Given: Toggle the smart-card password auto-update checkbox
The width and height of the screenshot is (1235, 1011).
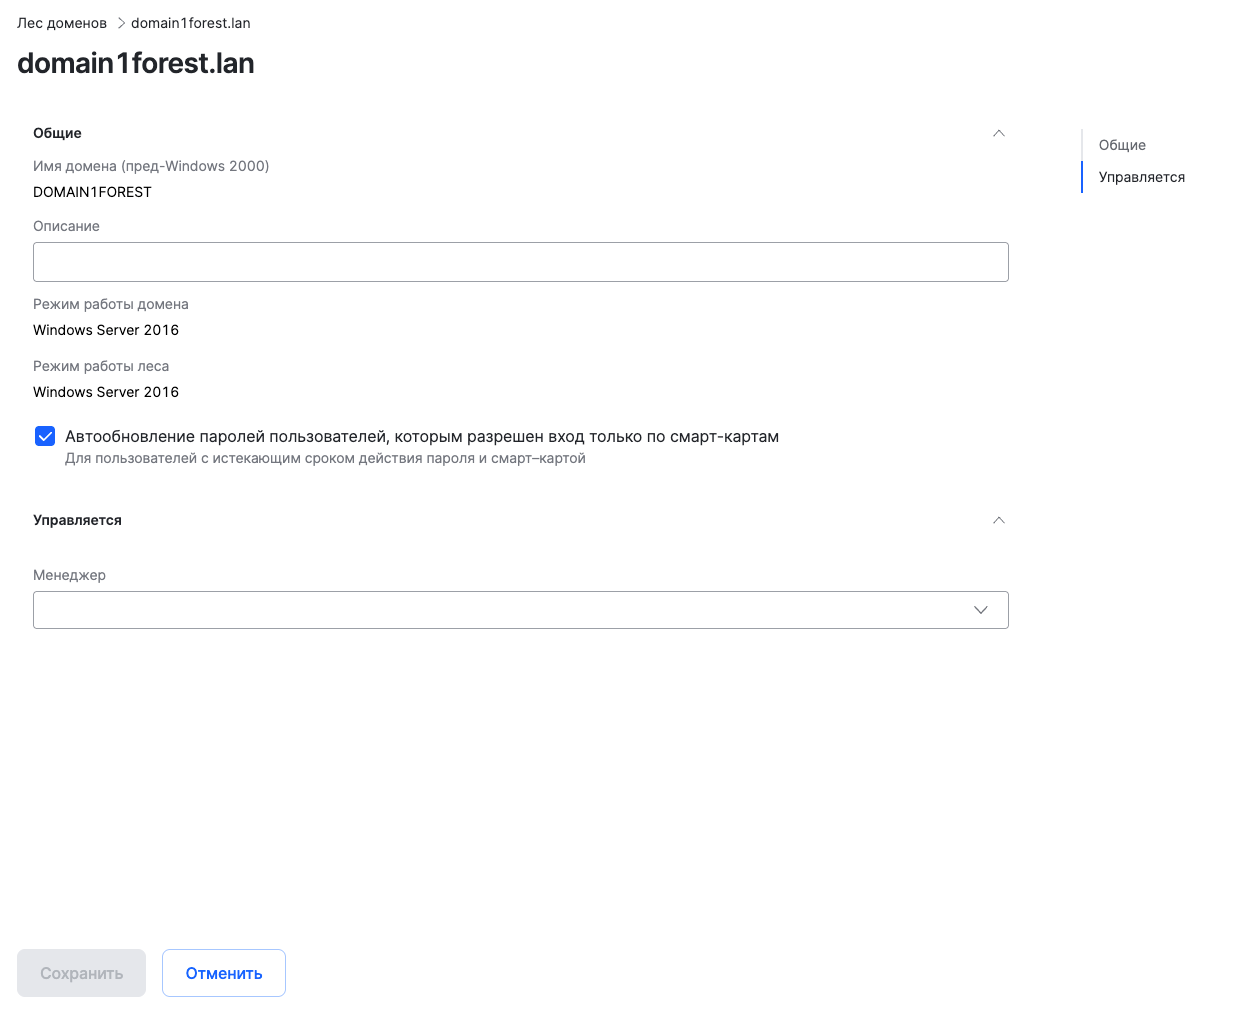Looking at the screenshot, I should pos(45,436).
